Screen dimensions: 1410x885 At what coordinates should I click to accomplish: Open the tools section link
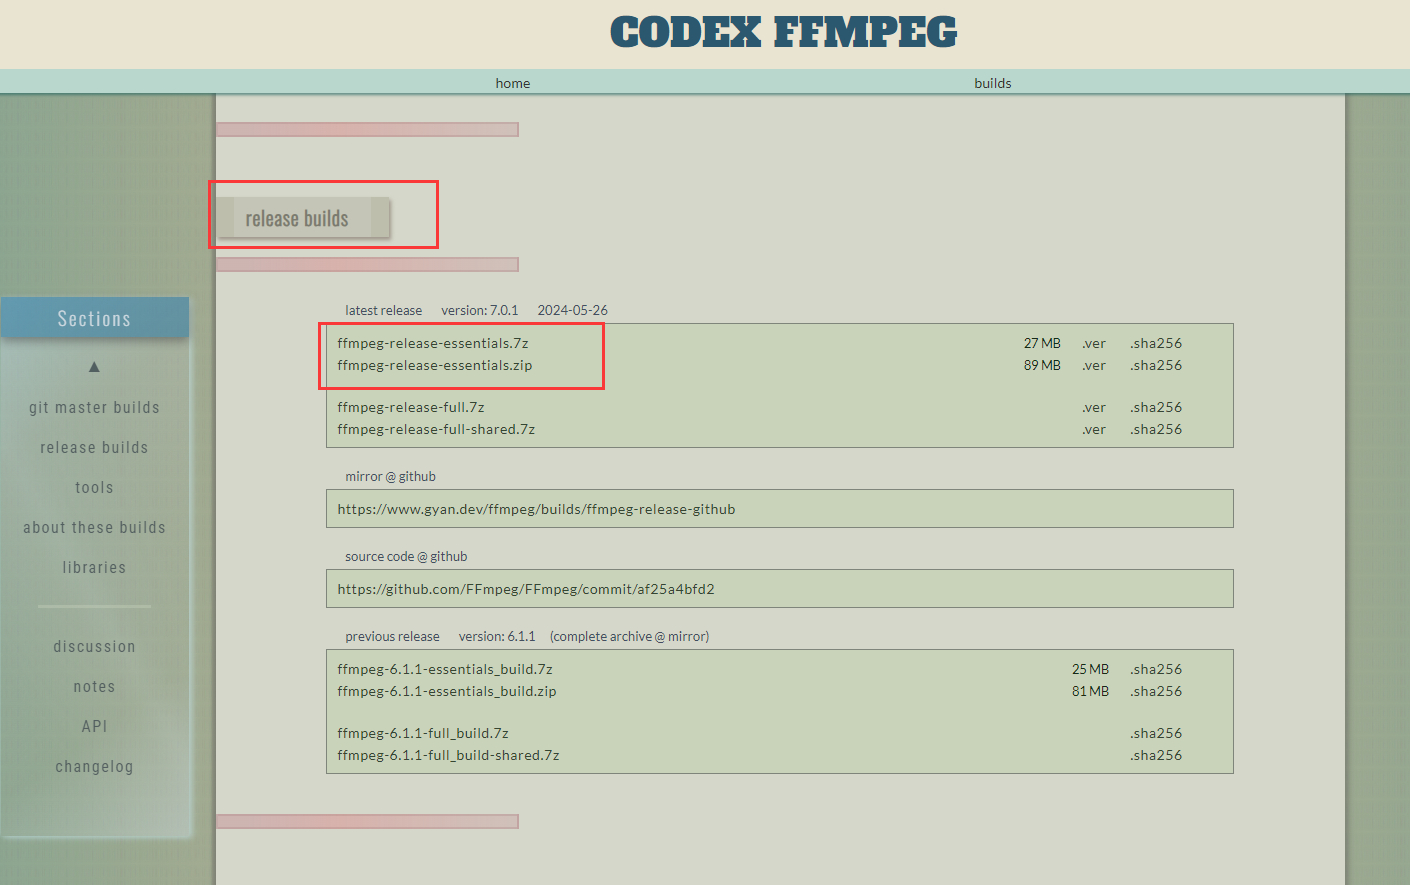[x=94, y=487]
